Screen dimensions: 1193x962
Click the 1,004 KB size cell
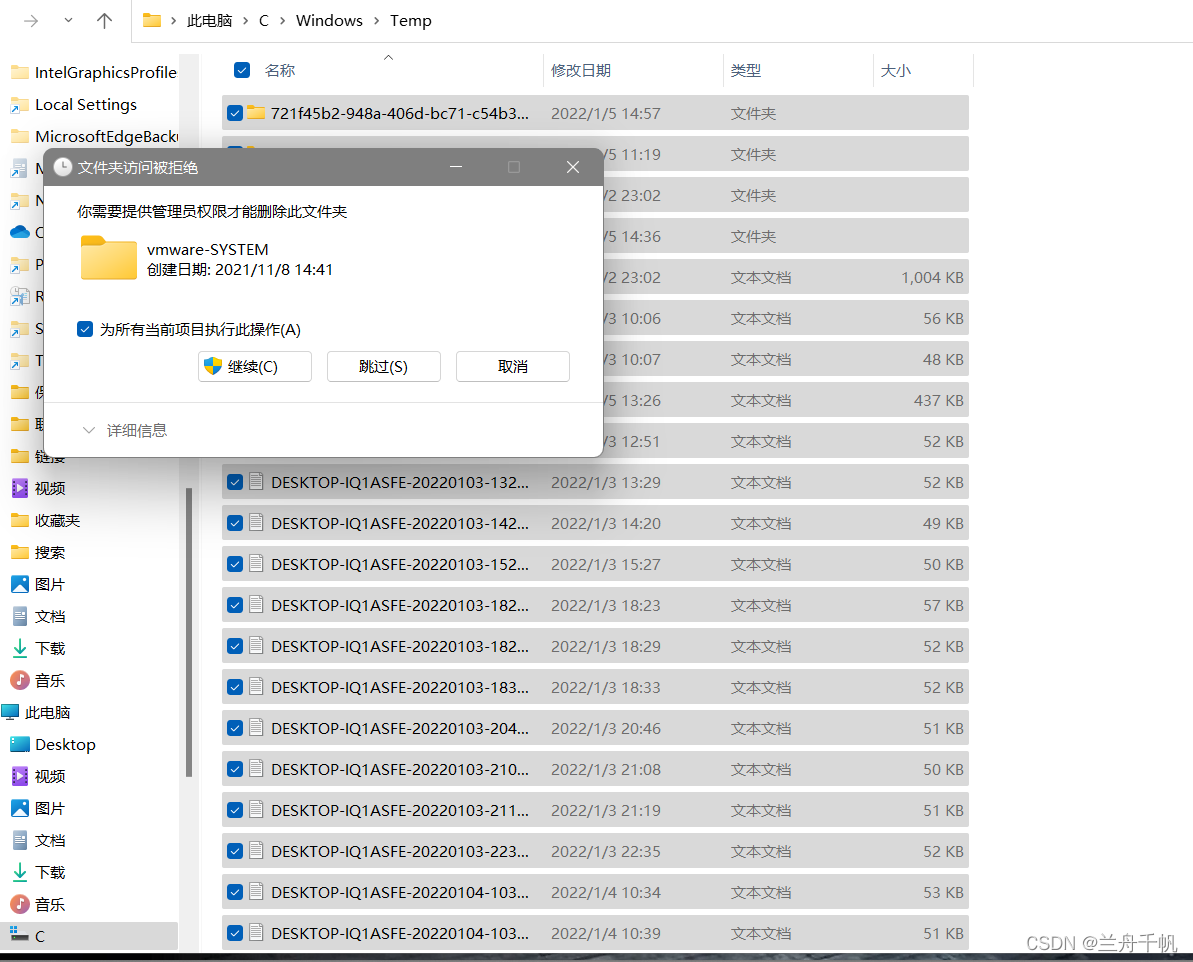pos(932,278)
